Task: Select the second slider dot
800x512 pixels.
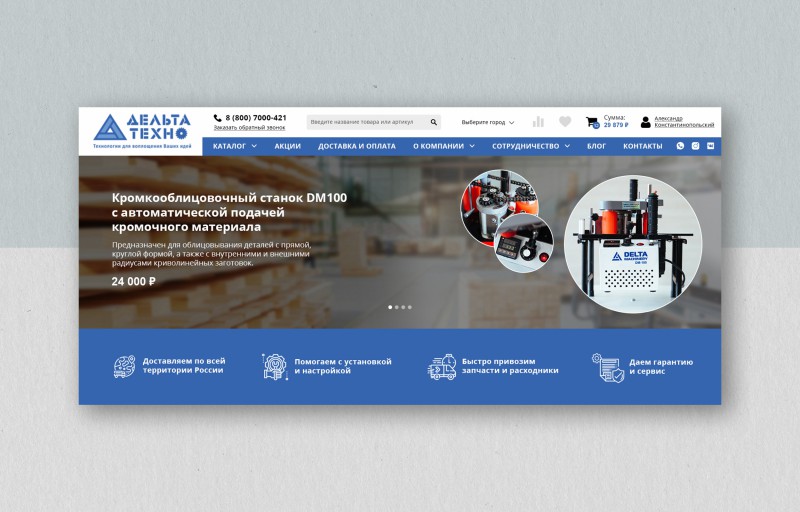Action: click(397, 307)
